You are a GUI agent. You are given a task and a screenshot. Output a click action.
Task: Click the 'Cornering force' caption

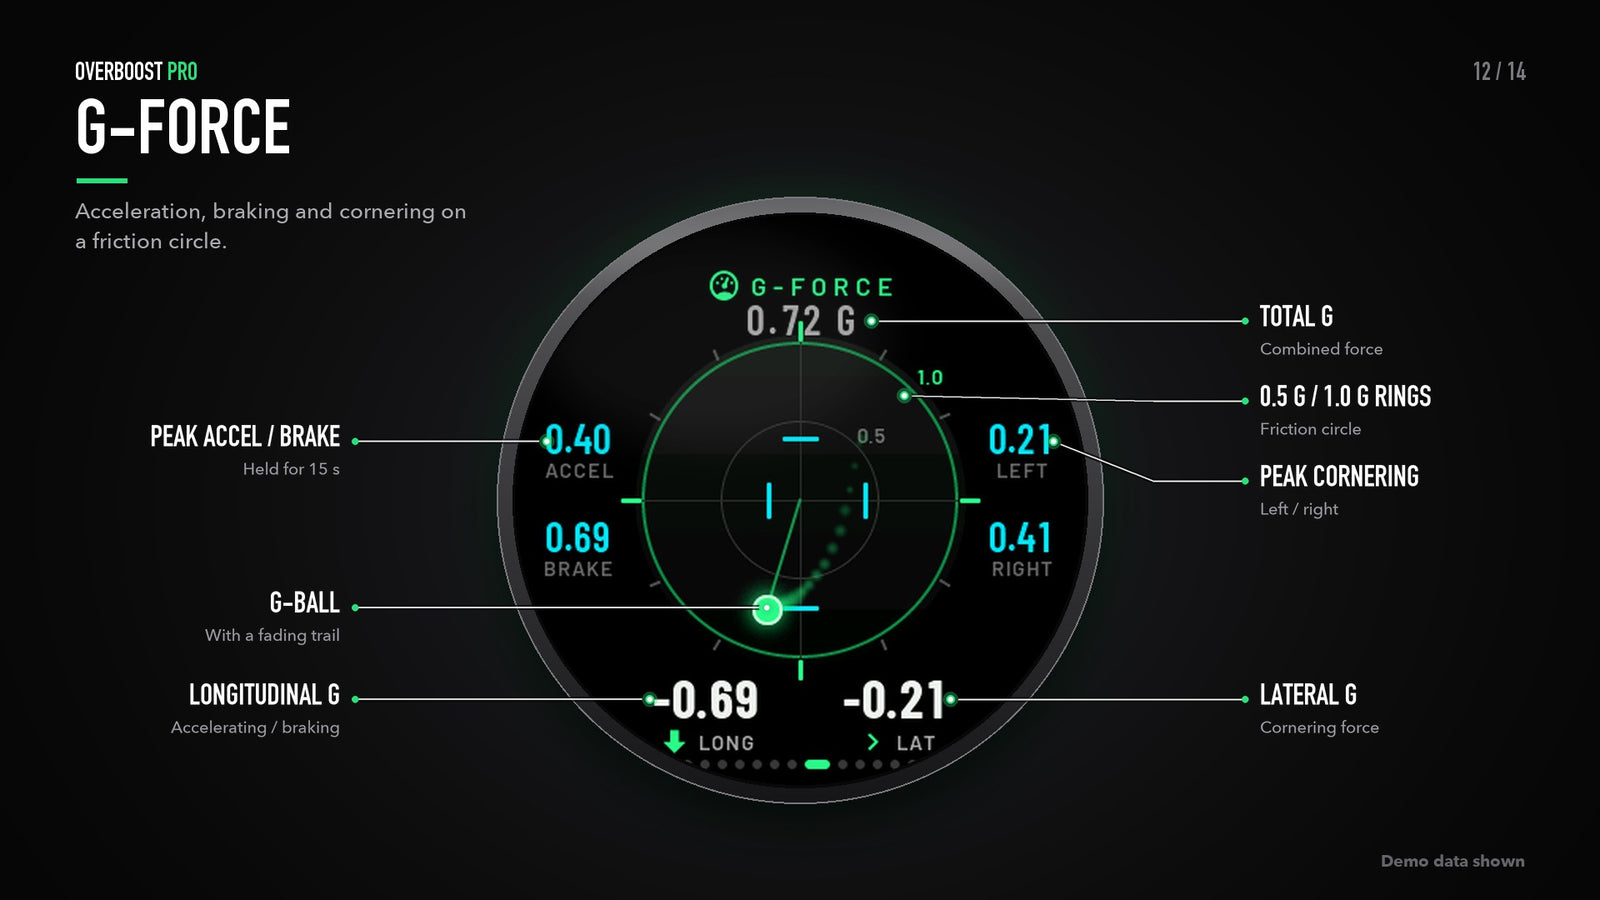click(x=1319, y=727)
